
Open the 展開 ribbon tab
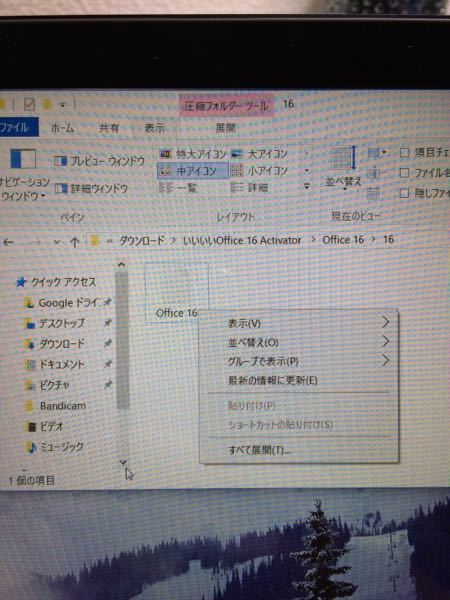225,128
